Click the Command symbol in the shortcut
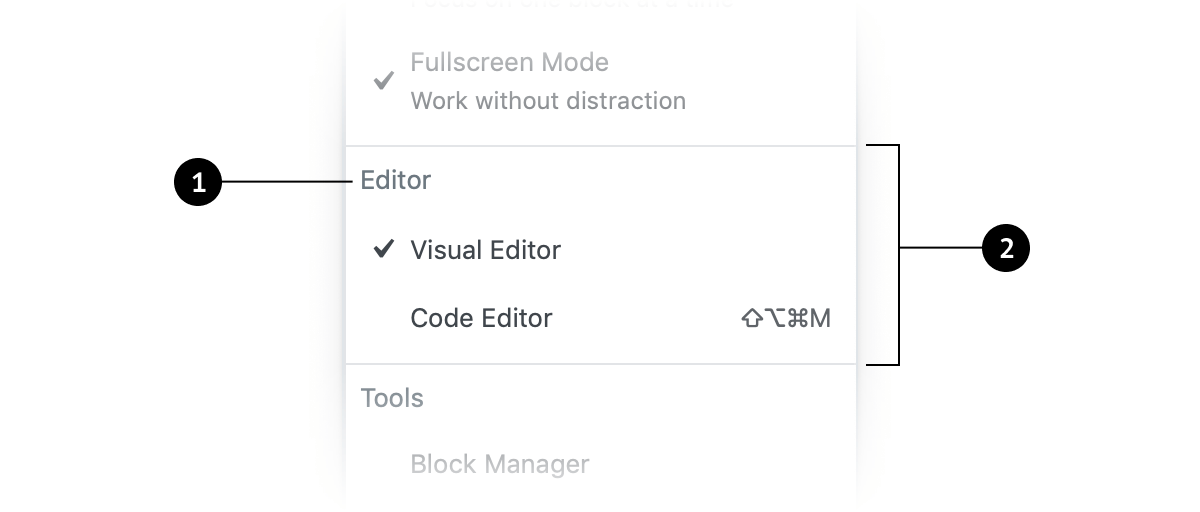This screenshot has width=1200, height=512. point(797,319)
